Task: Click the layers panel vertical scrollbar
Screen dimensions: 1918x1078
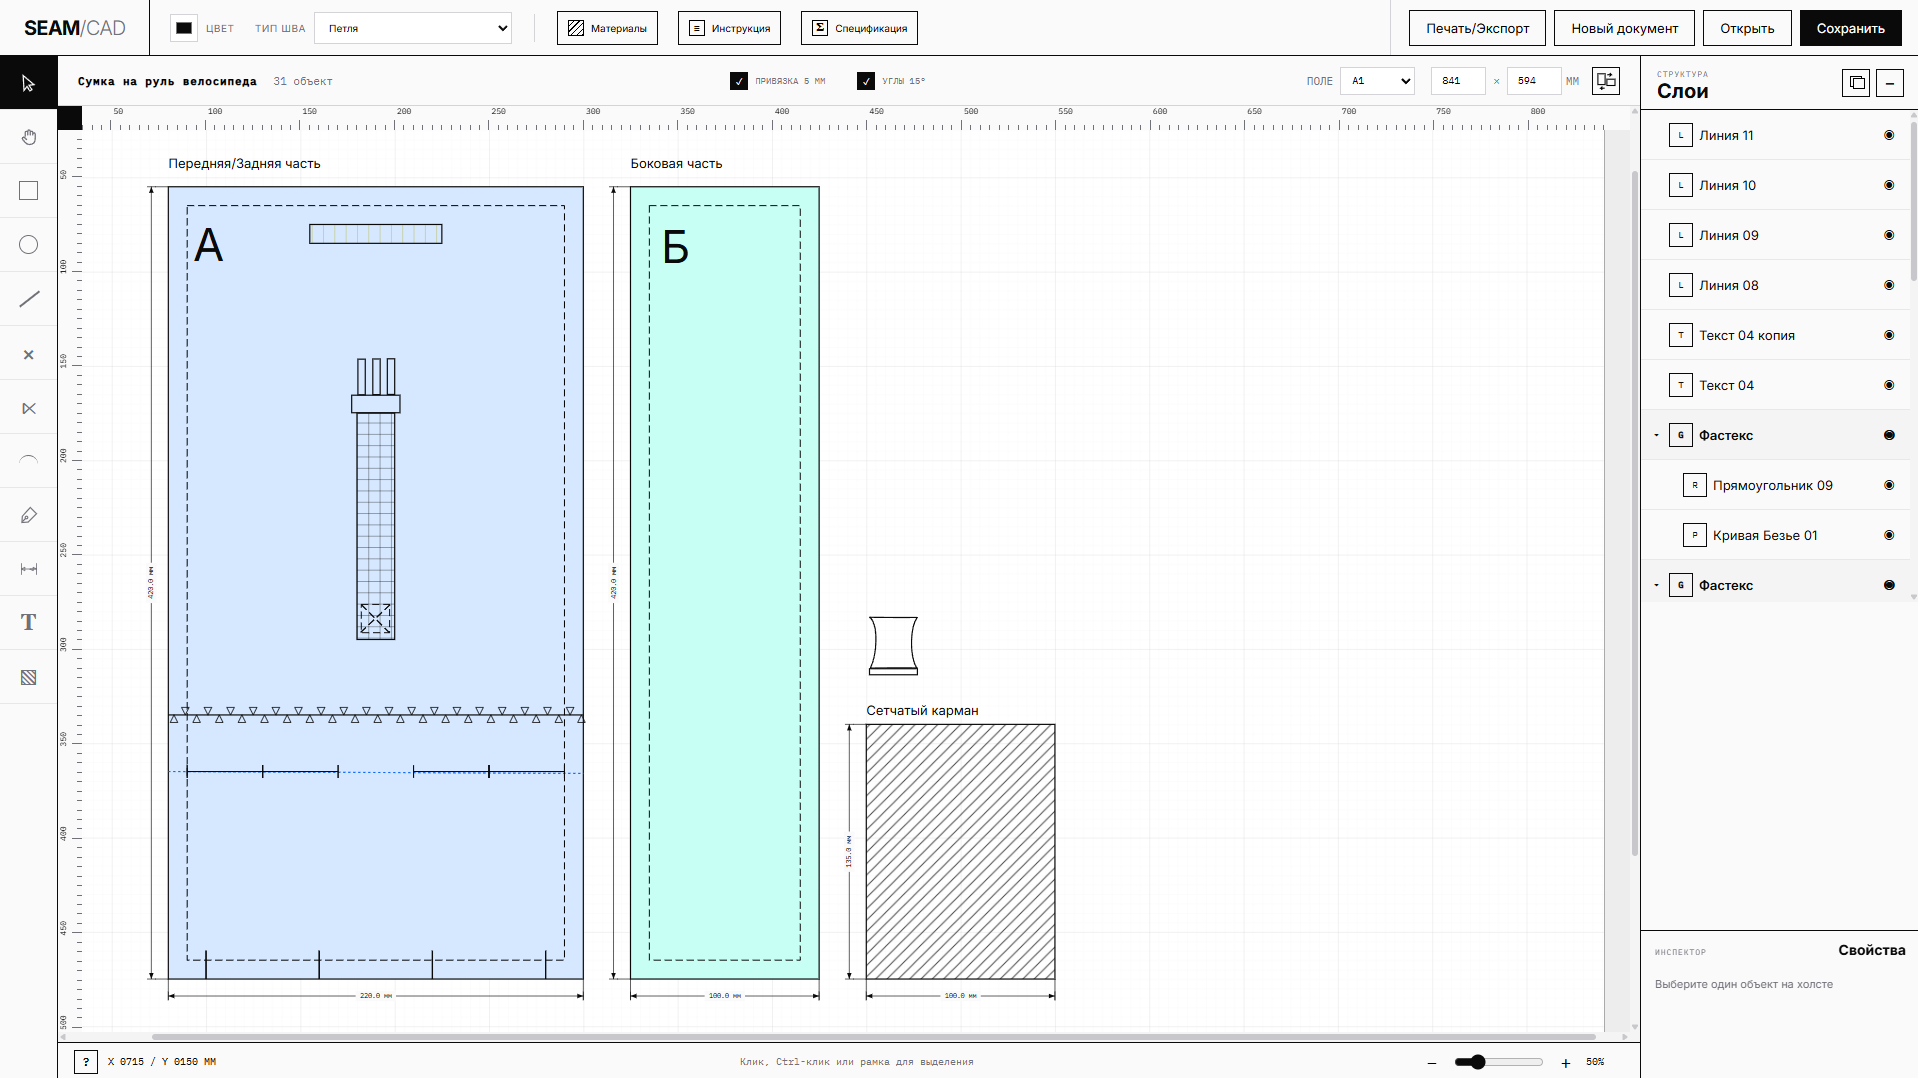Action: click(x=1913, y=200)
